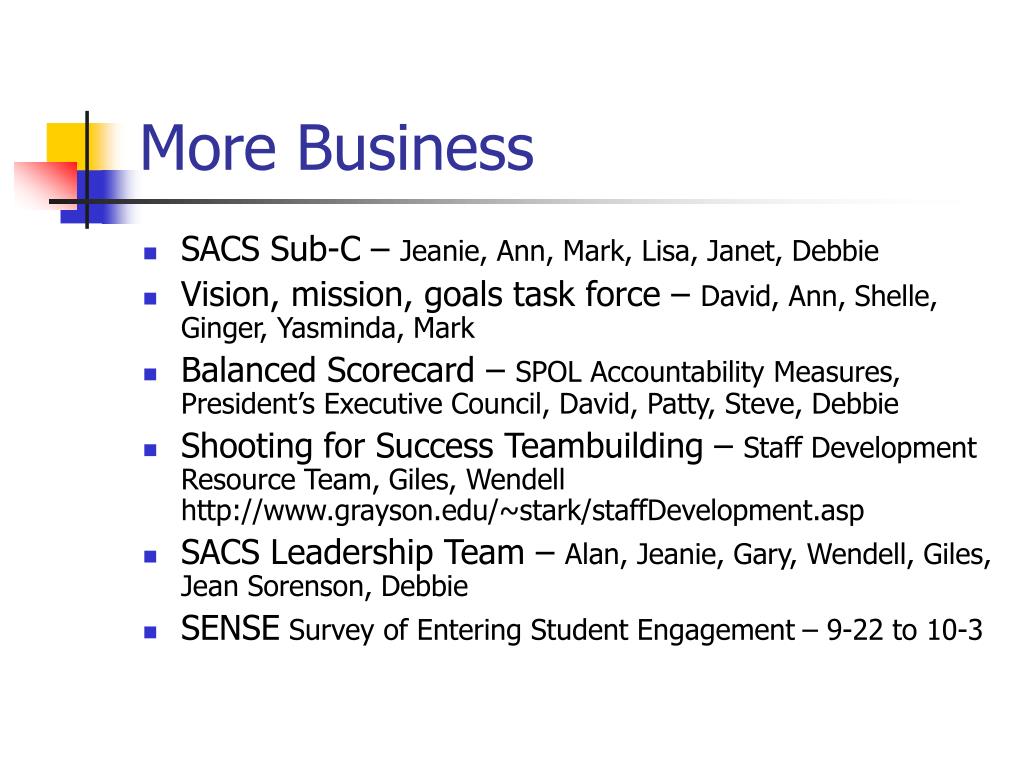
Task: Click the bullet icon beside SACS Sub-C
Action: click(x=150, y=253)
